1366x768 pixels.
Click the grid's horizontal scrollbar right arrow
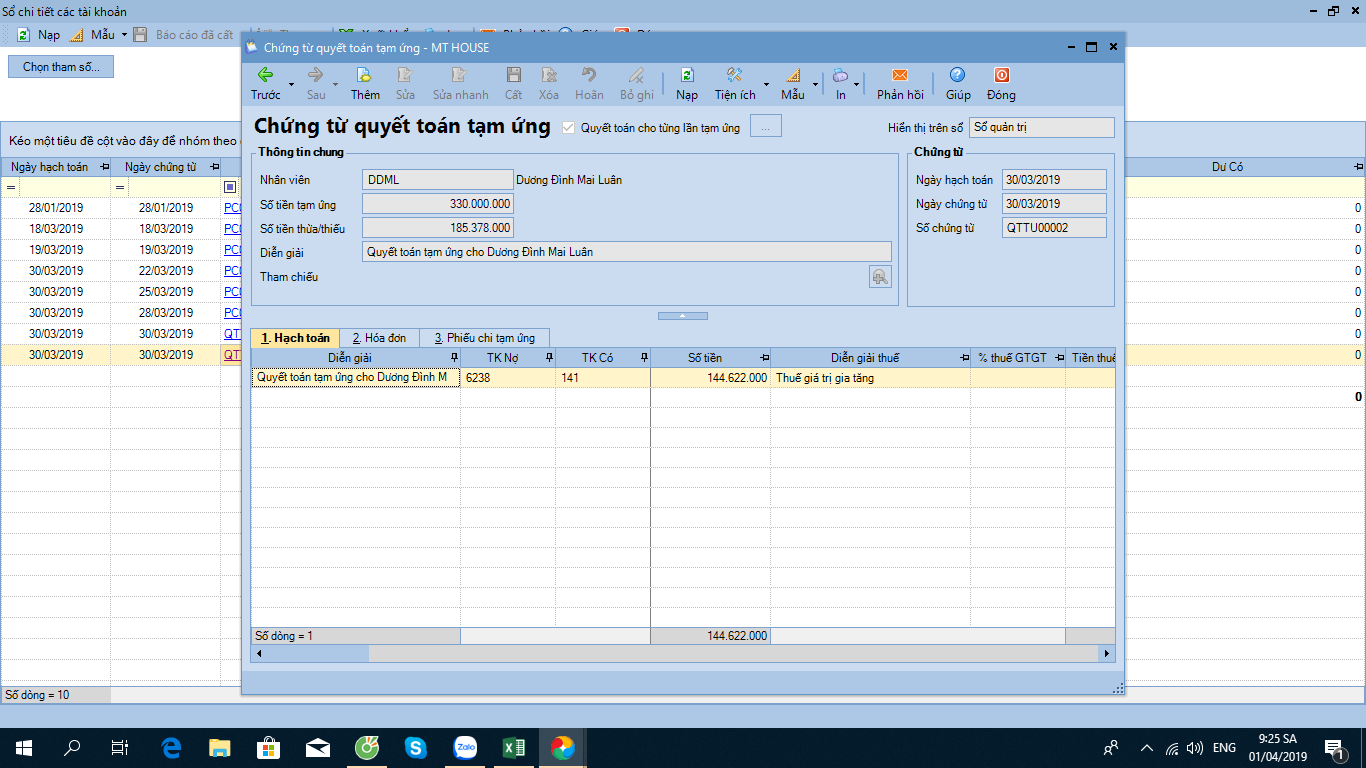[1107, 653]
